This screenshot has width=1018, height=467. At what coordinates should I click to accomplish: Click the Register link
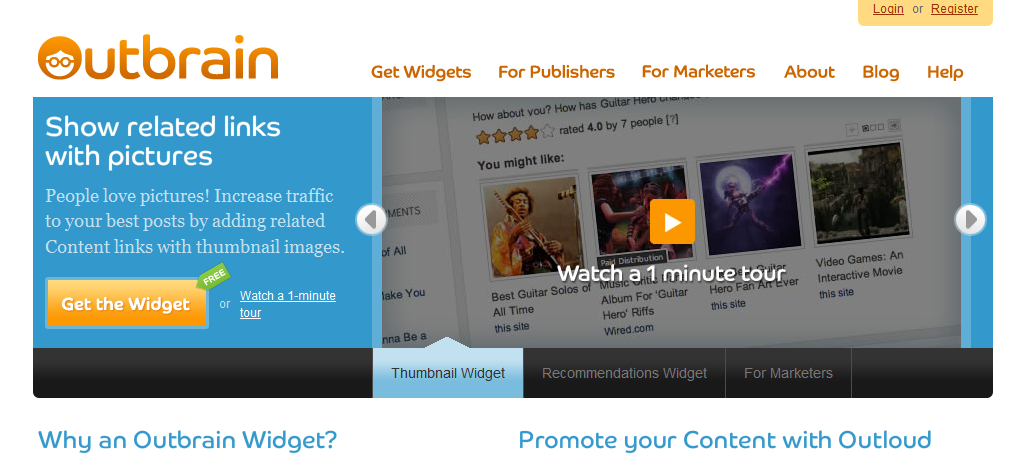point(954,8)
